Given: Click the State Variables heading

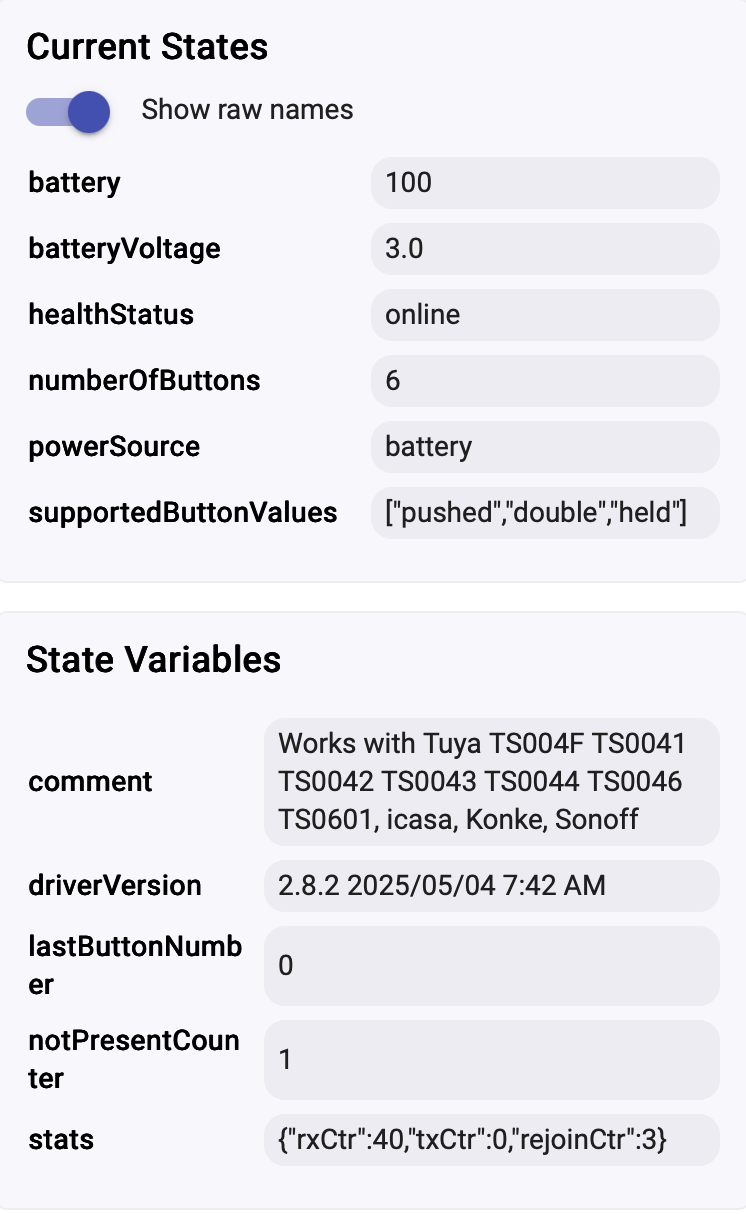Looking at the screenshot, I should (153, 659).
